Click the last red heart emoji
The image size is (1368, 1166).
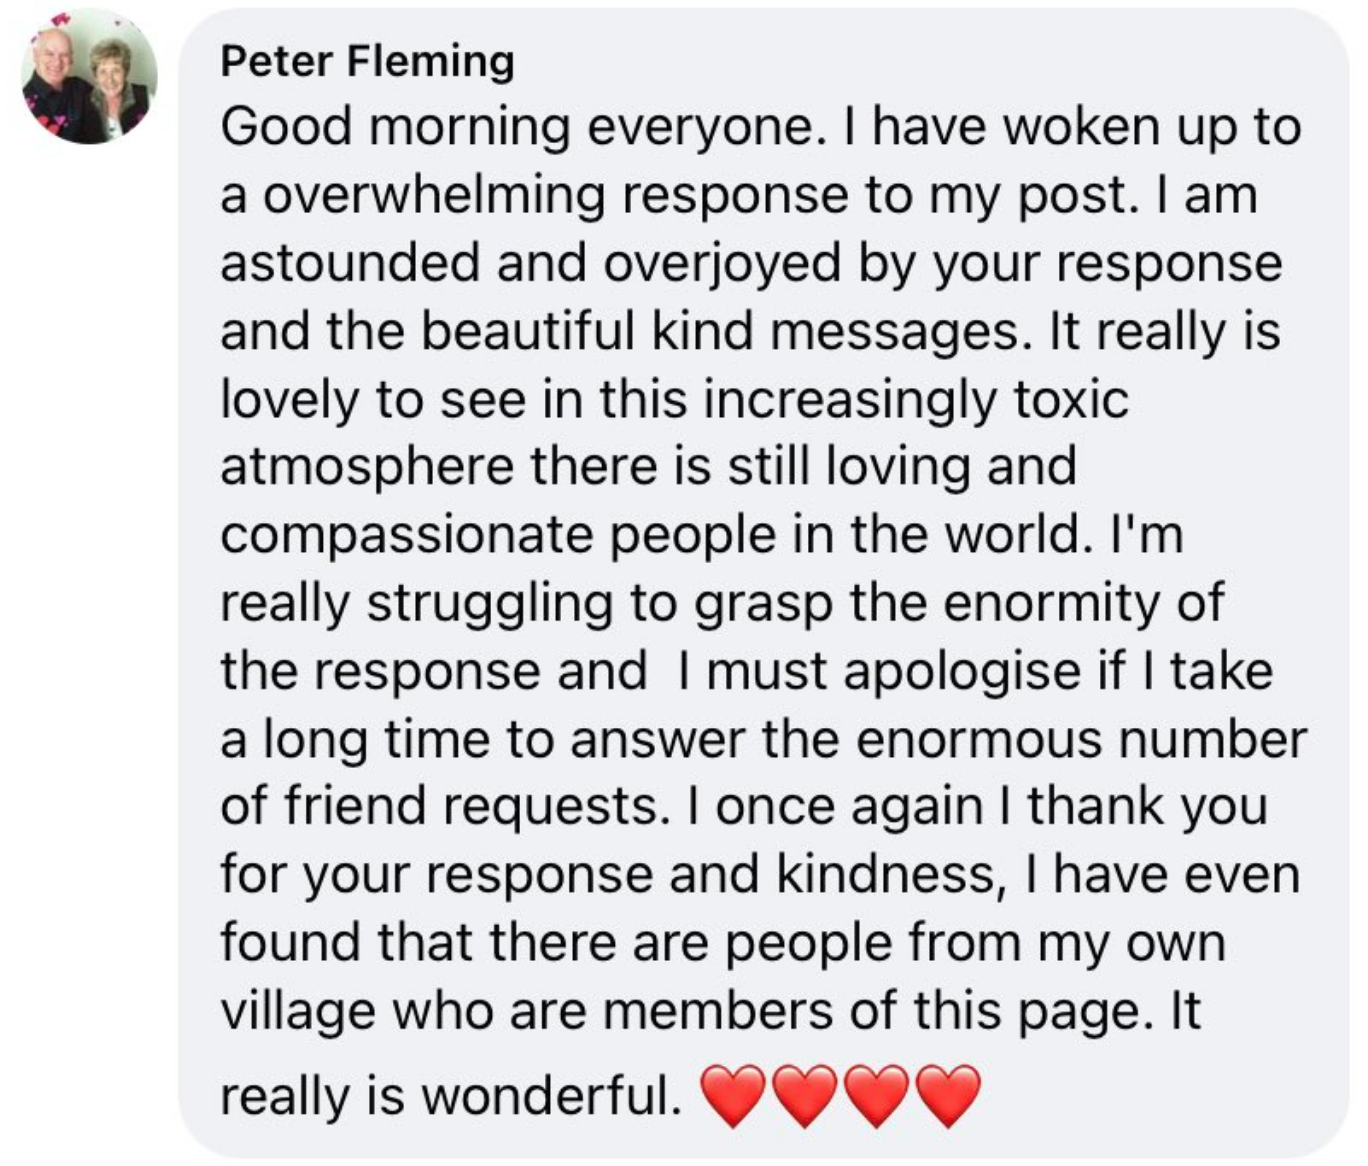pos(948,1095)
